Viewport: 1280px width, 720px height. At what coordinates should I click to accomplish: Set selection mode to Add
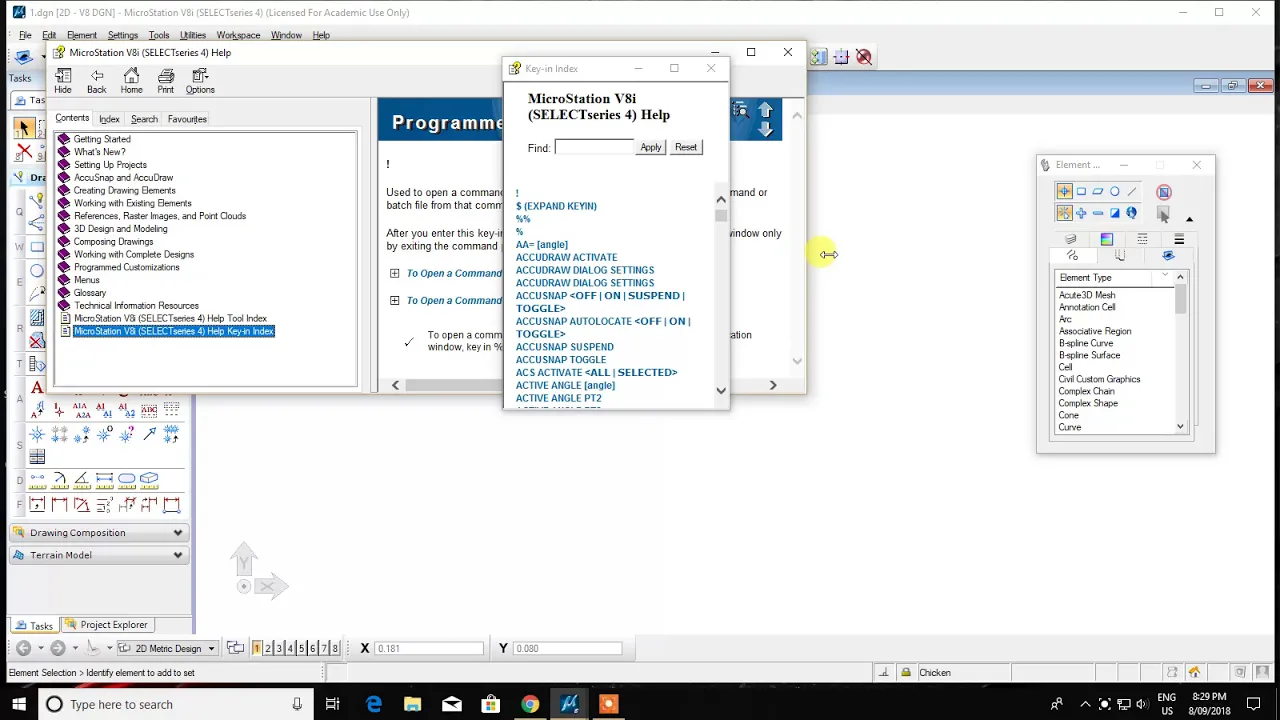[x=1081, y=213]
